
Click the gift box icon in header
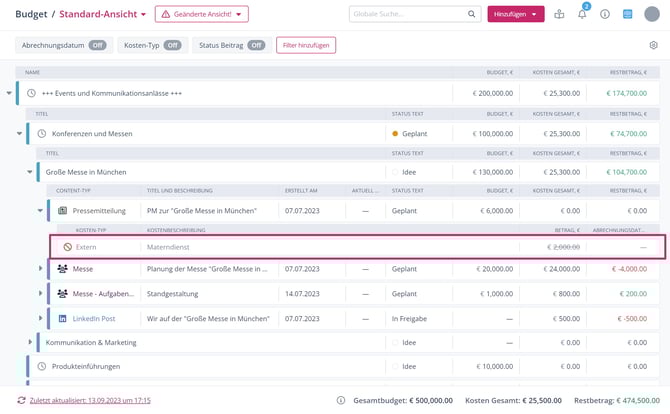(x=559, y=14)
